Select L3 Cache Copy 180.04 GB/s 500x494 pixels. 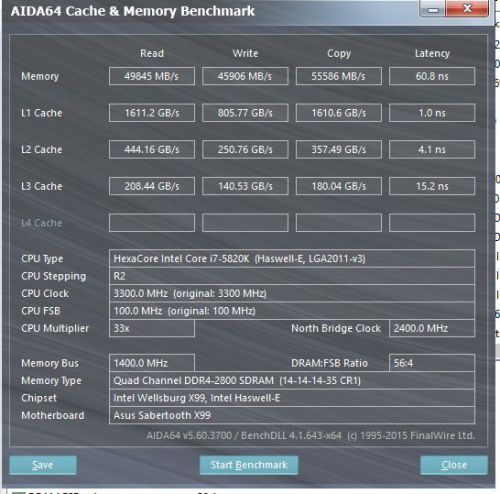click(339, 186)
